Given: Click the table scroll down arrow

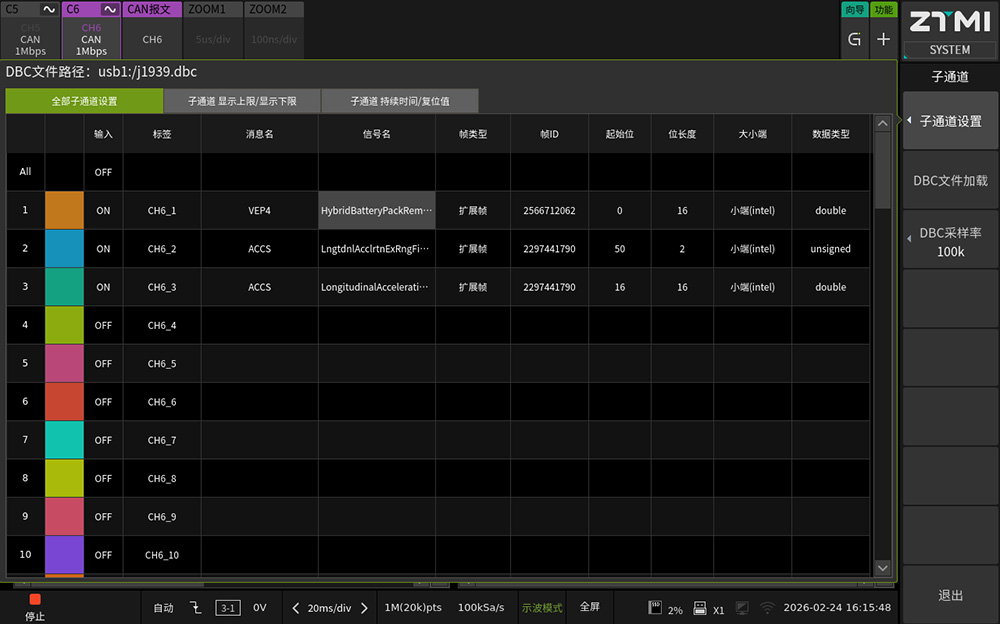Looking at the screenshot, I should [x=882, y=567].
